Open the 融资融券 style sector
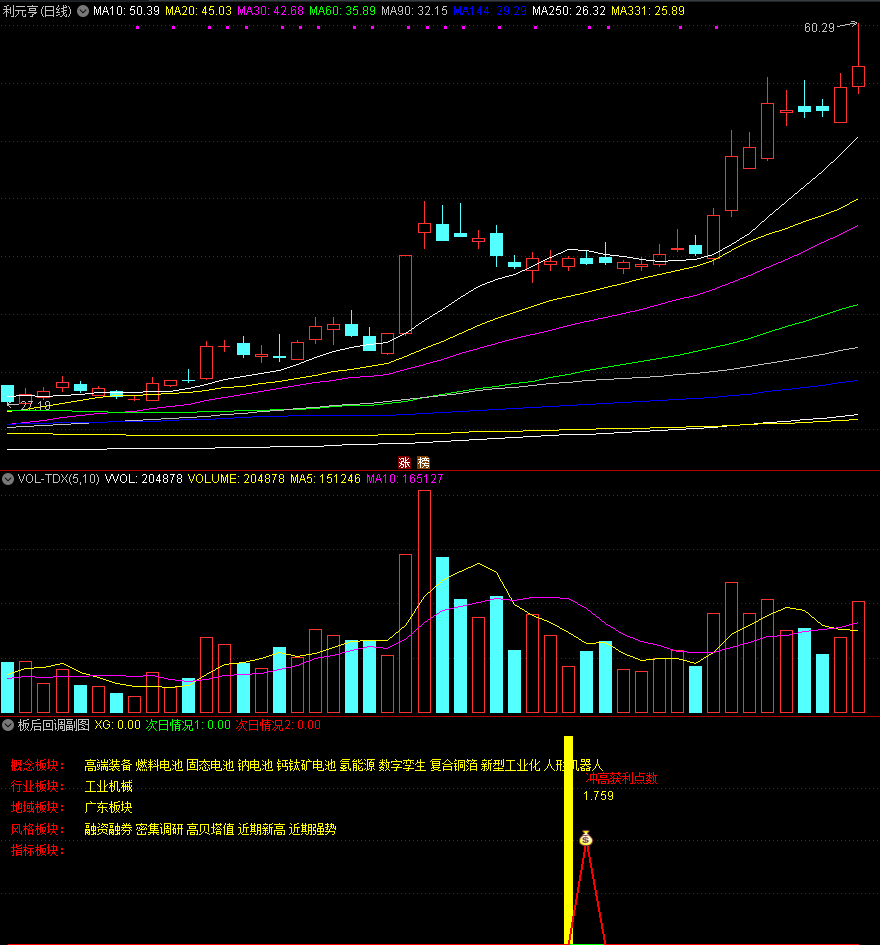 [x=108, y=829]
